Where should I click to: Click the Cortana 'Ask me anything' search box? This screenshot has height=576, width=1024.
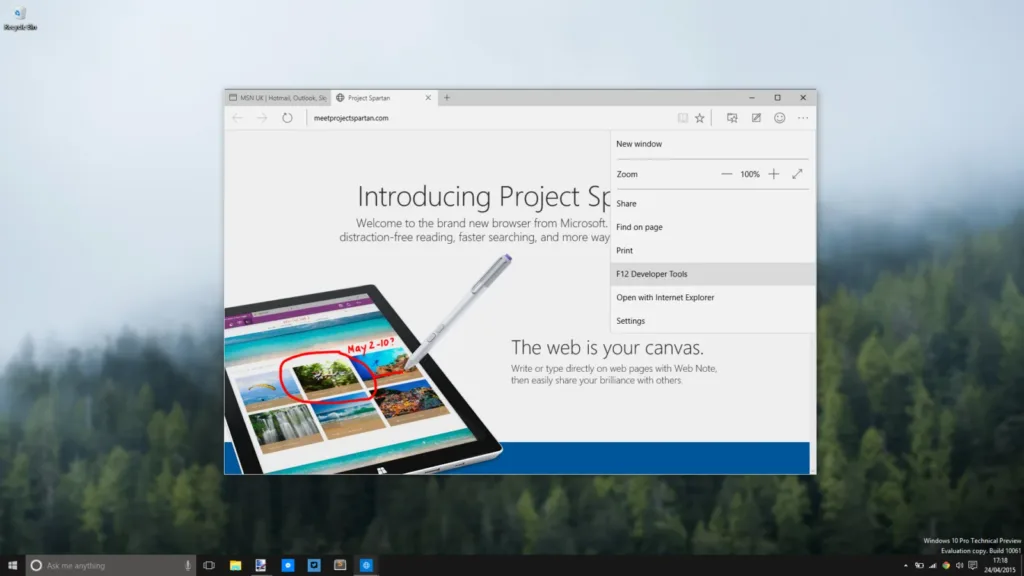111,566
